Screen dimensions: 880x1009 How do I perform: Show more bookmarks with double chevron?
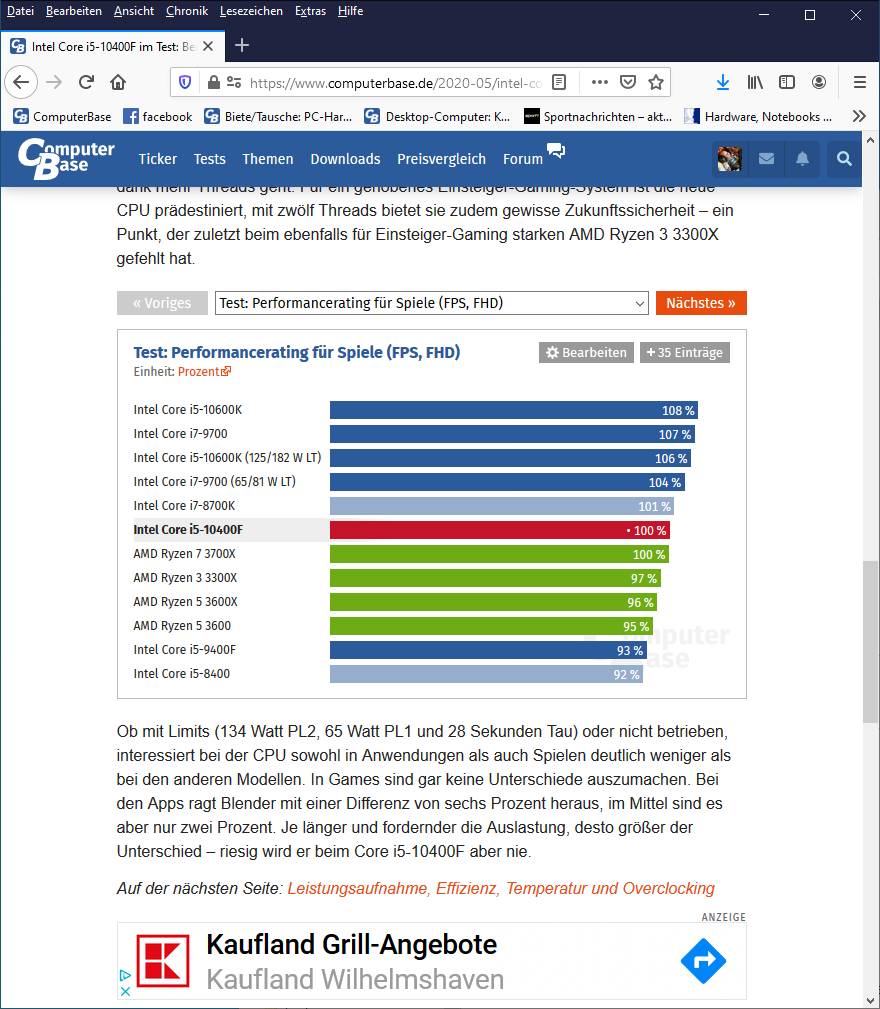tap(859, 116)
